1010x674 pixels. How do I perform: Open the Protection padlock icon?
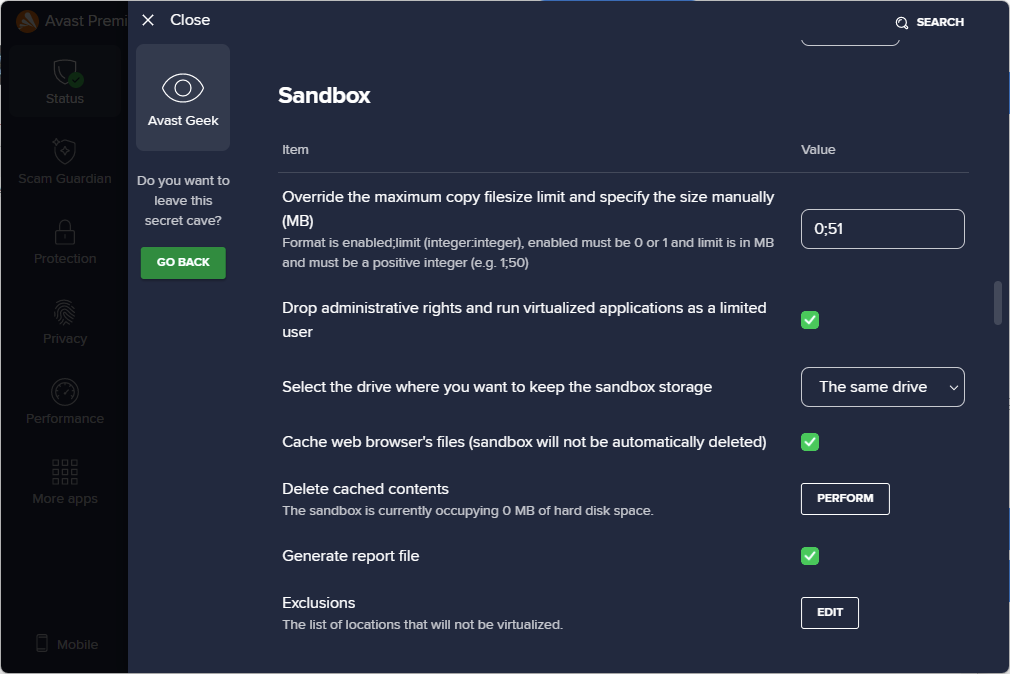pos(64,232)
